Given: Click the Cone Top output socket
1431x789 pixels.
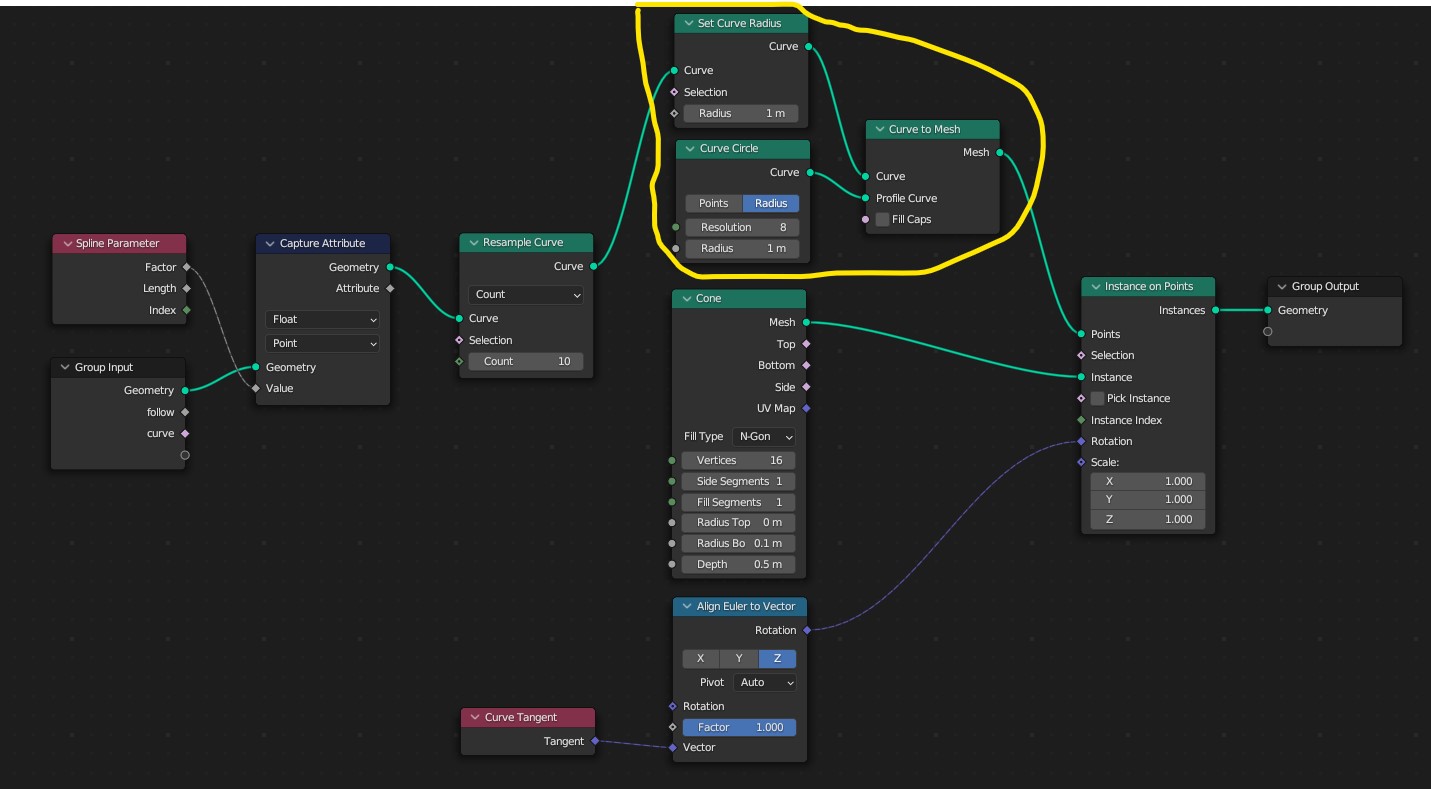Looking at the screenshot, I should point(806,344).
